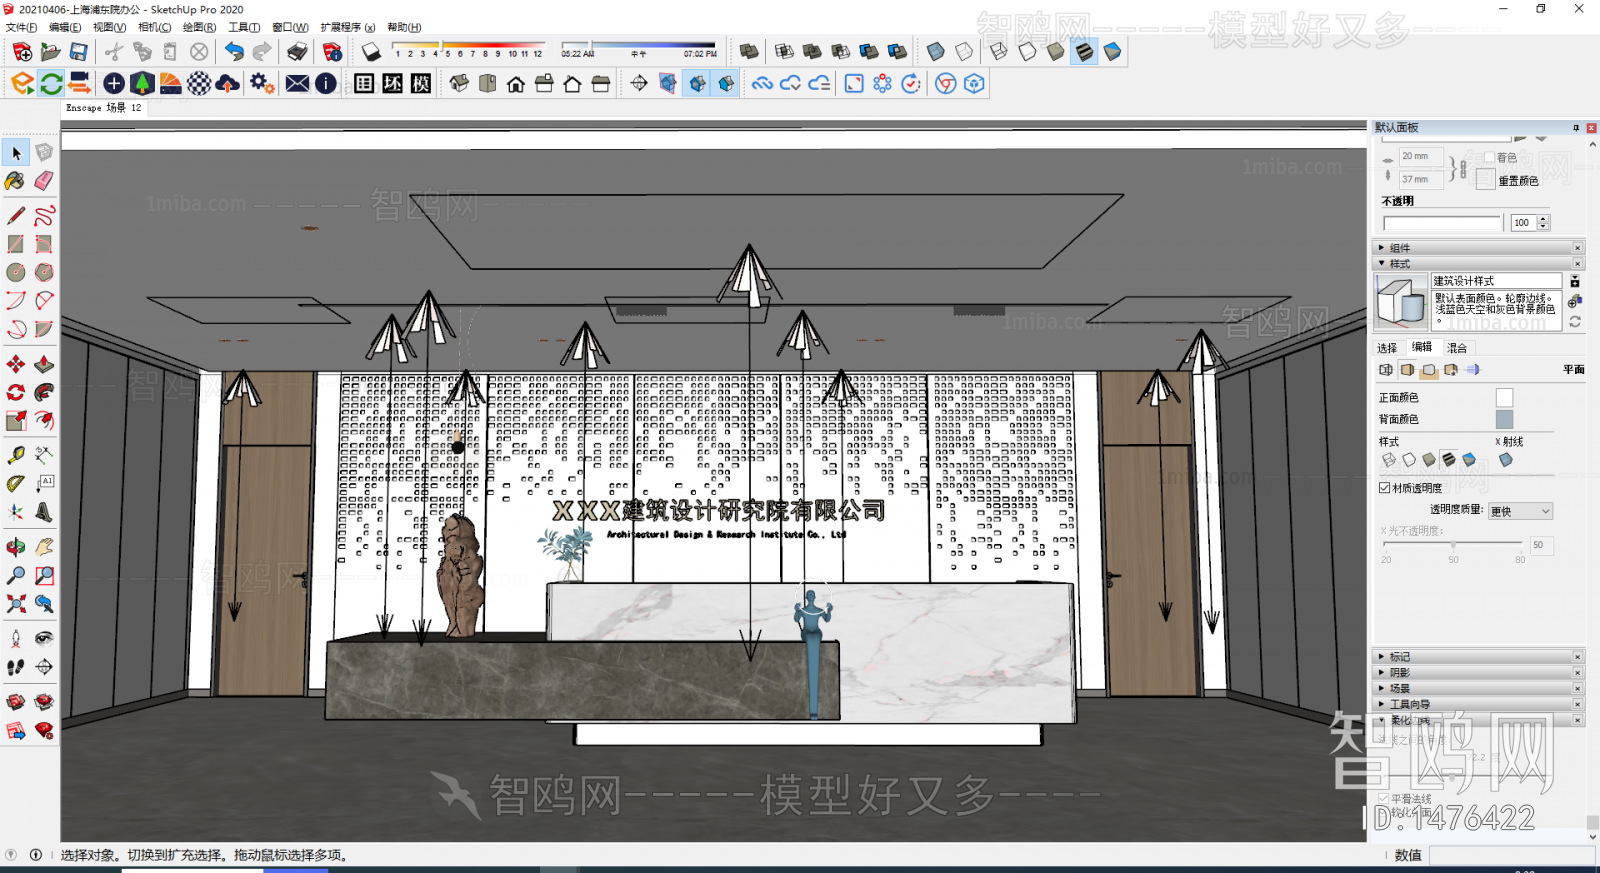Viewport: 1600px width, 873px height.
Task: Click the Enscape About info icon
Action: (x=326, y=83)
